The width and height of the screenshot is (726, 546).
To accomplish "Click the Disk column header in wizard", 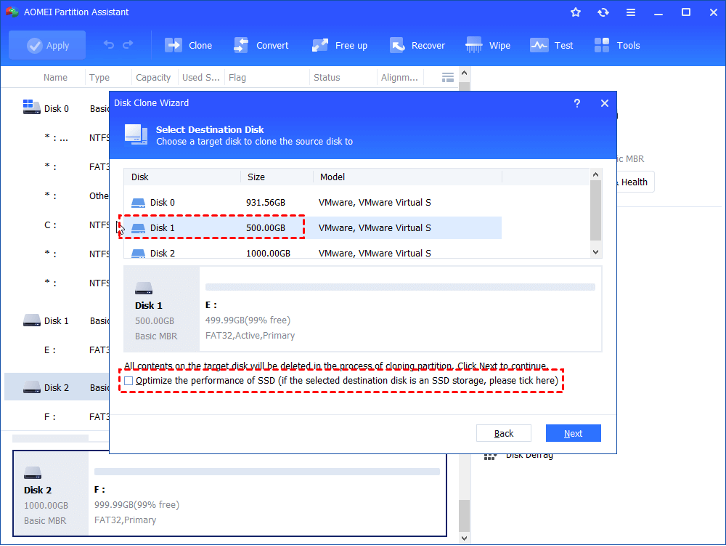I will tap(182, 177).
